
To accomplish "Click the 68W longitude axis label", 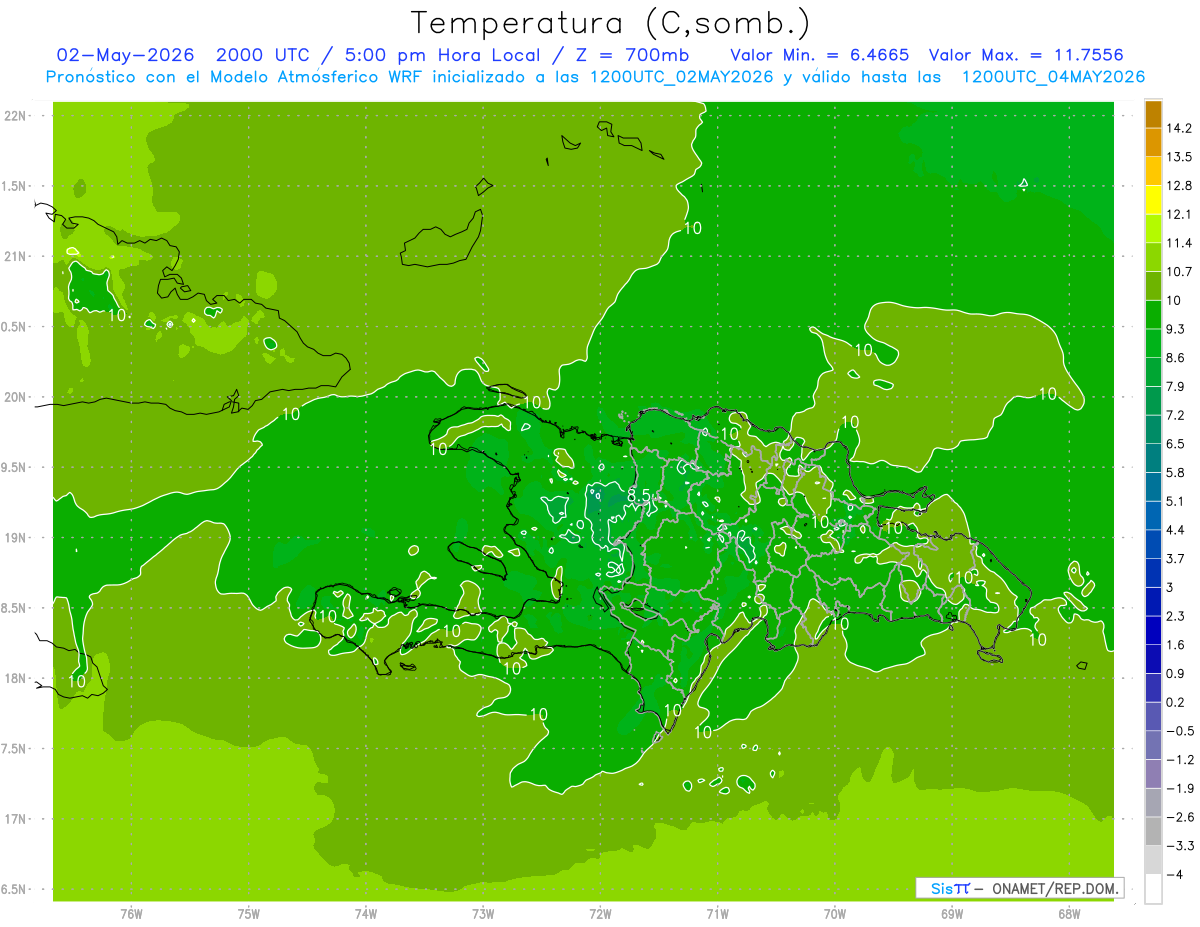I will (1069, 913).
